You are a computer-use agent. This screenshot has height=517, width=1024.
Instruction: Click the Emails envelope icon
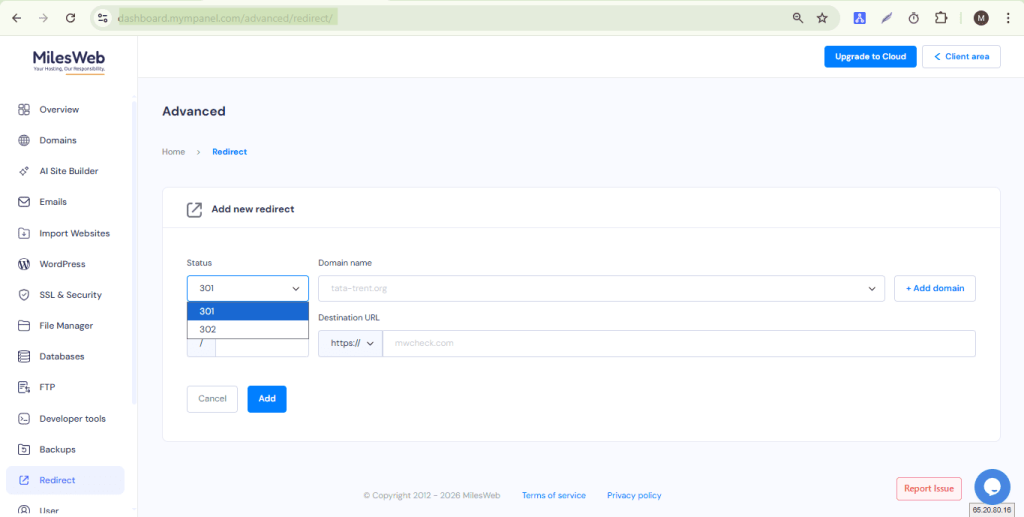pos(24,202)
